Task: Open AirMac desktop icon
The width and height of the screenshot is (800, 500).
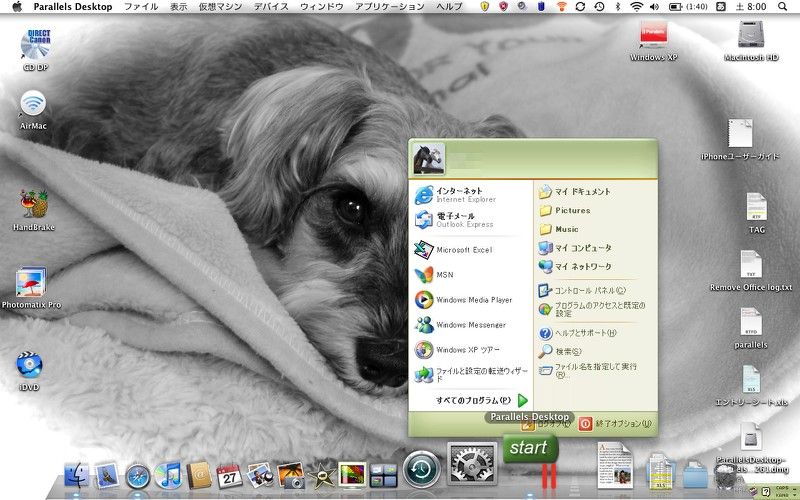Action: point(33,109)
